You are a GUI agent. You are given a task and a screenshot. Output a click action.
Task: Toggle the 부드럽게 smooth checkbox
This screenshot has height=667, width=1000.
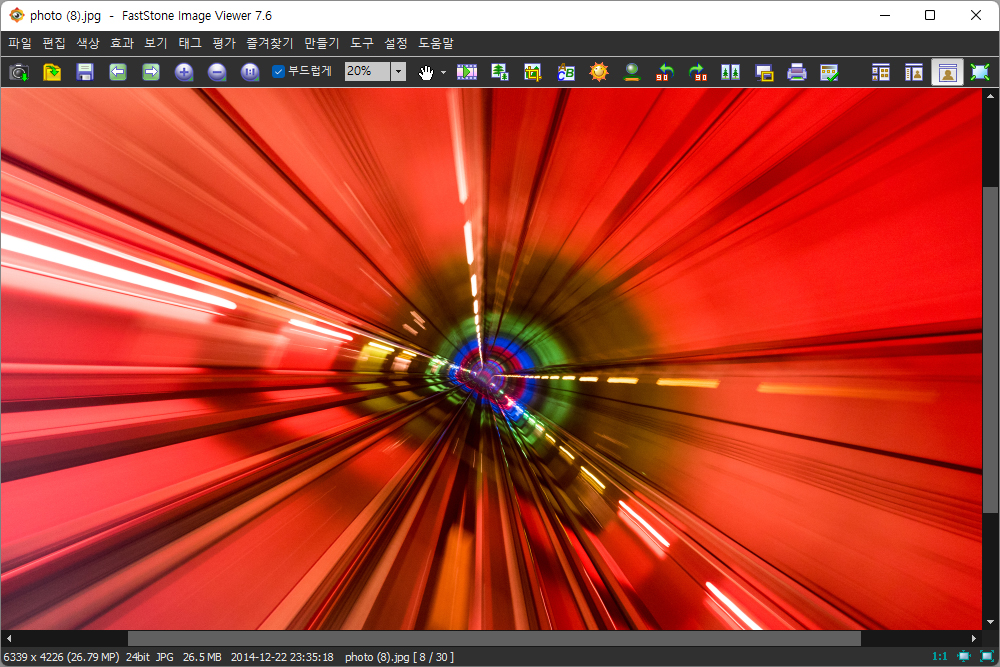[x=278, y=71]
